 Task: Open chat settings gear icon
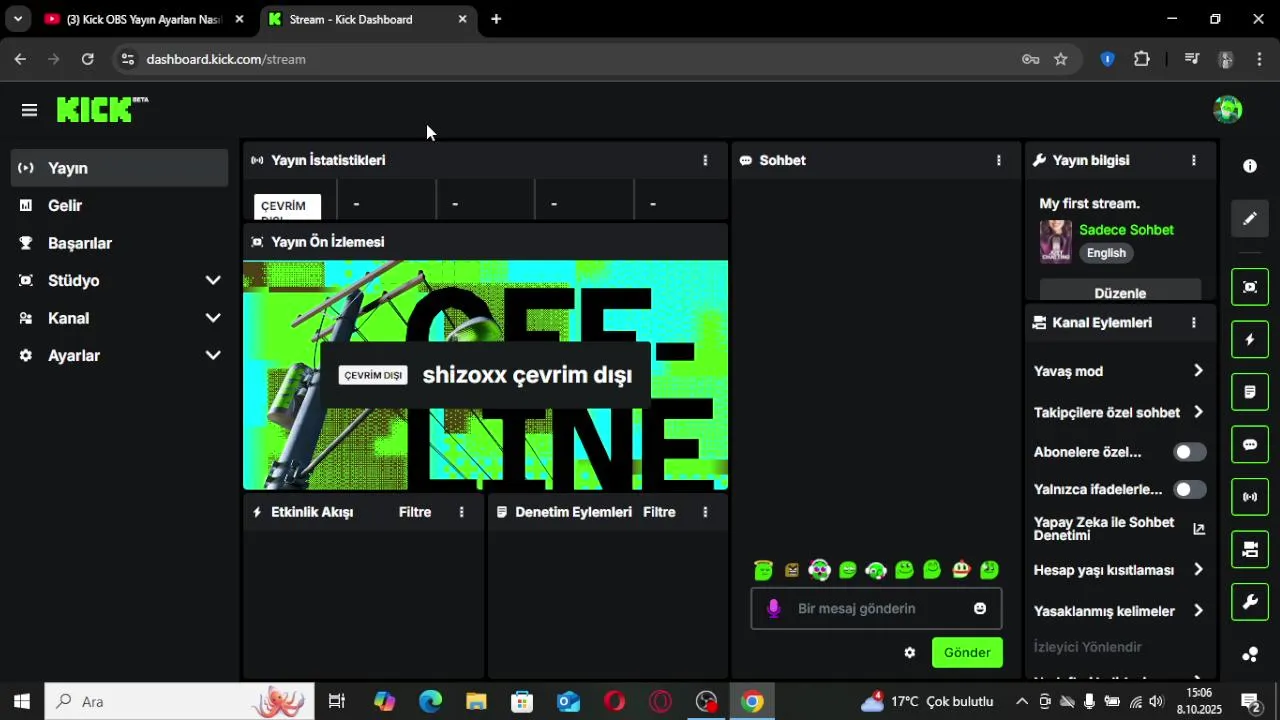click(909, 653)
